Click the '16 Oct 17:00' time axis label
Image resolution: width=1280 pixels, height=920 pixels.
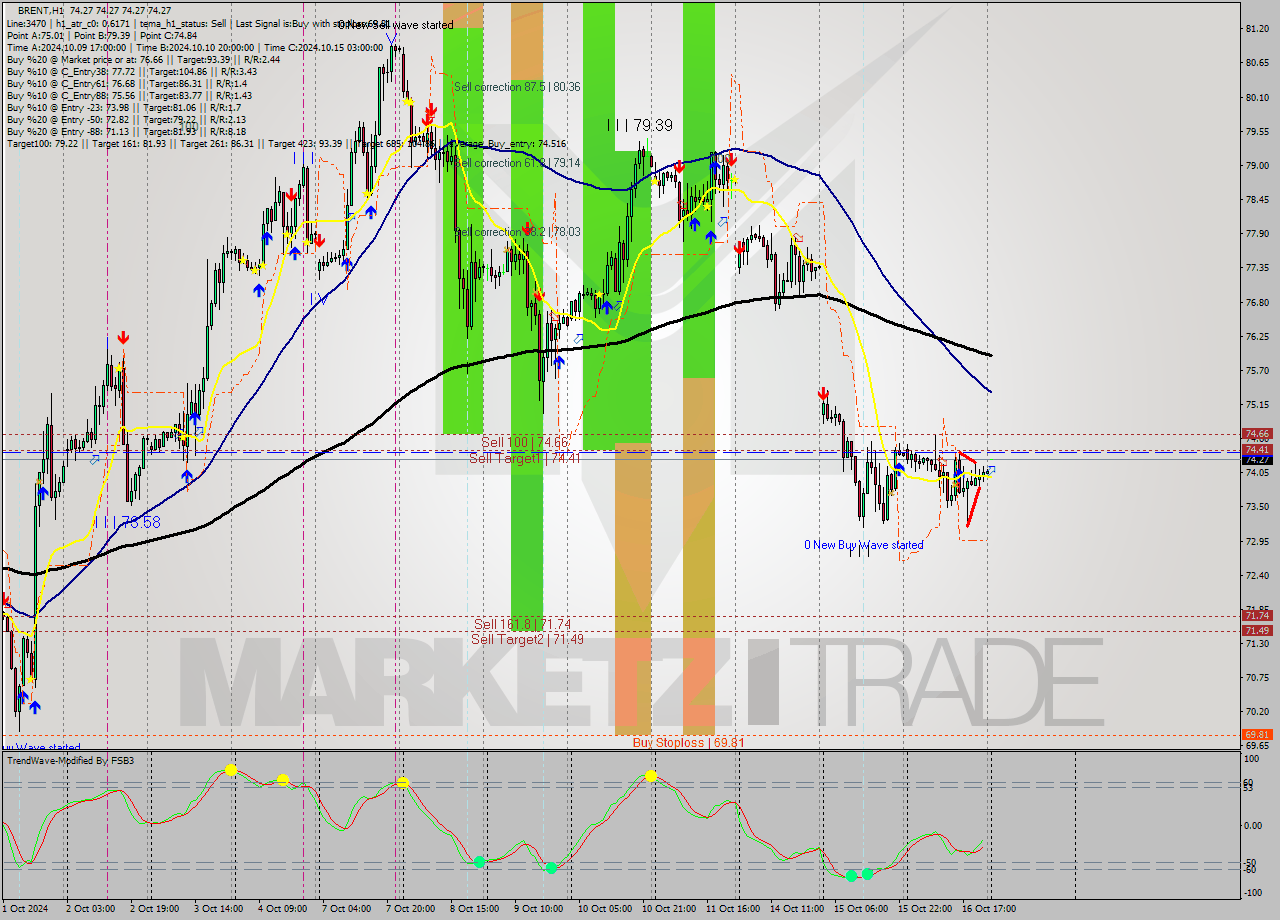pos(989,909)
